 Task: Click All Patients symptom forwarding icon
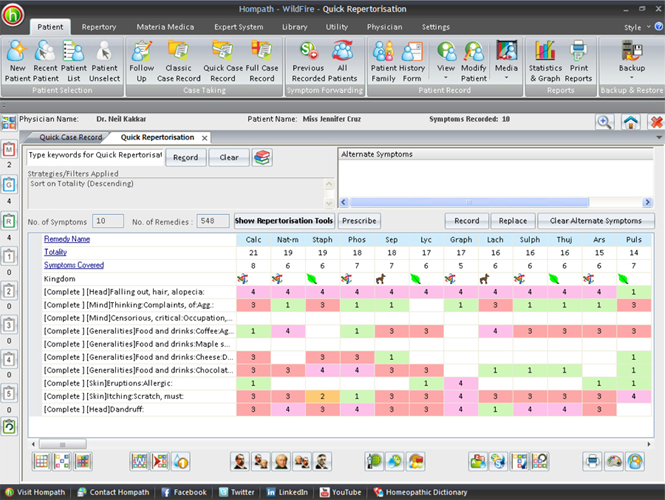click(342, 61)
